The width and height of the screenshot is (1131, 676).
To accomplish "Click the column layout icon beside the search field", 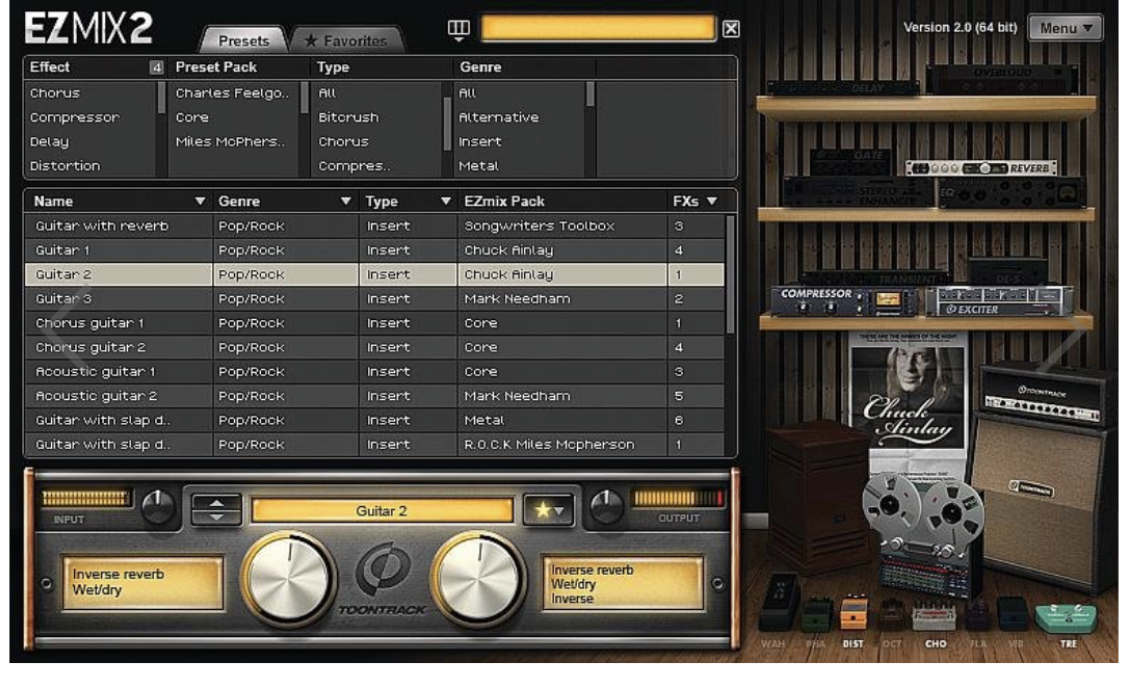I will 459,29.
